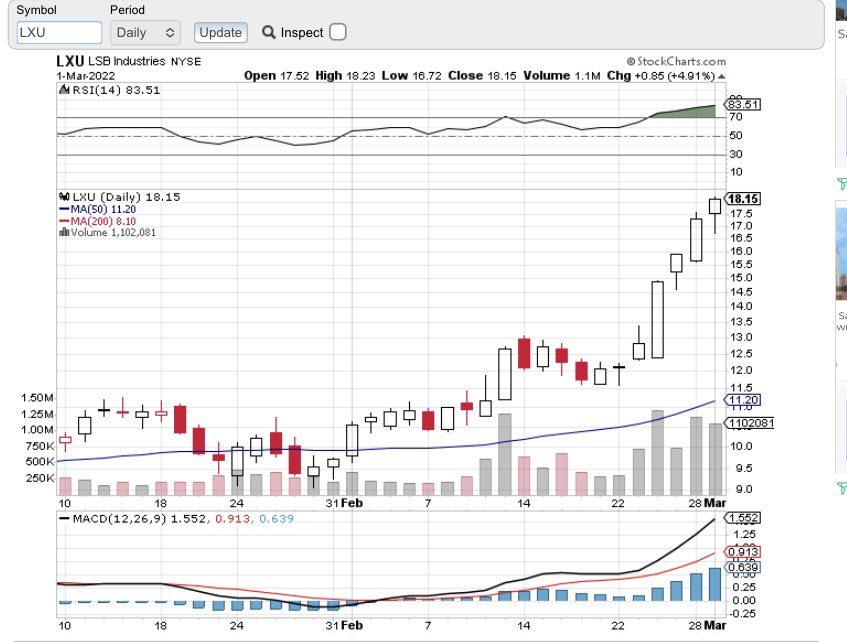Click the MACD signal label 0.913
This screenshot has width=847, height=642.
[742, 552]
